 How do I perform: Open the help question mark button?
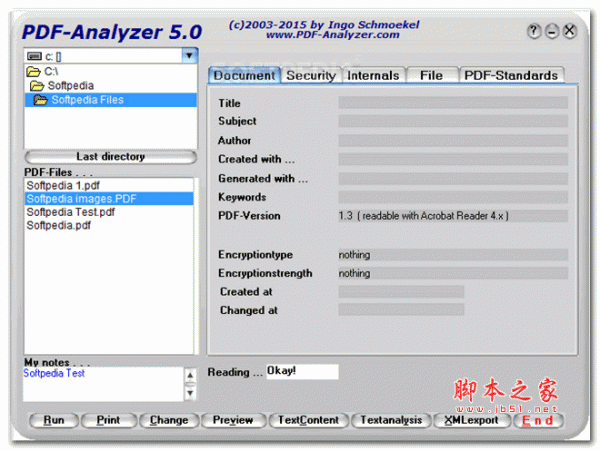(534, 31)
